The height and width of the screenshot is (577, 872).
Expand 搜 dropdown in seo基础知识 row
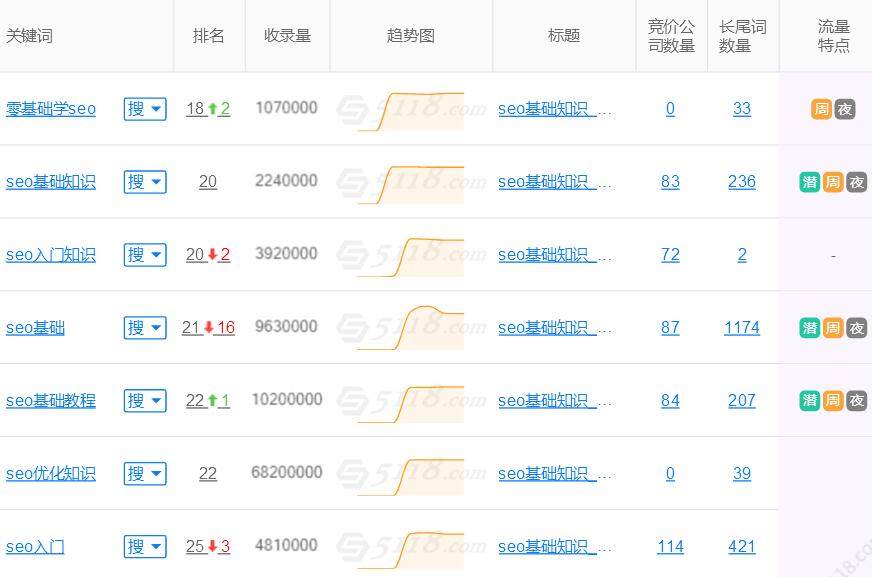pyautogui.click(x=145, y=182)
